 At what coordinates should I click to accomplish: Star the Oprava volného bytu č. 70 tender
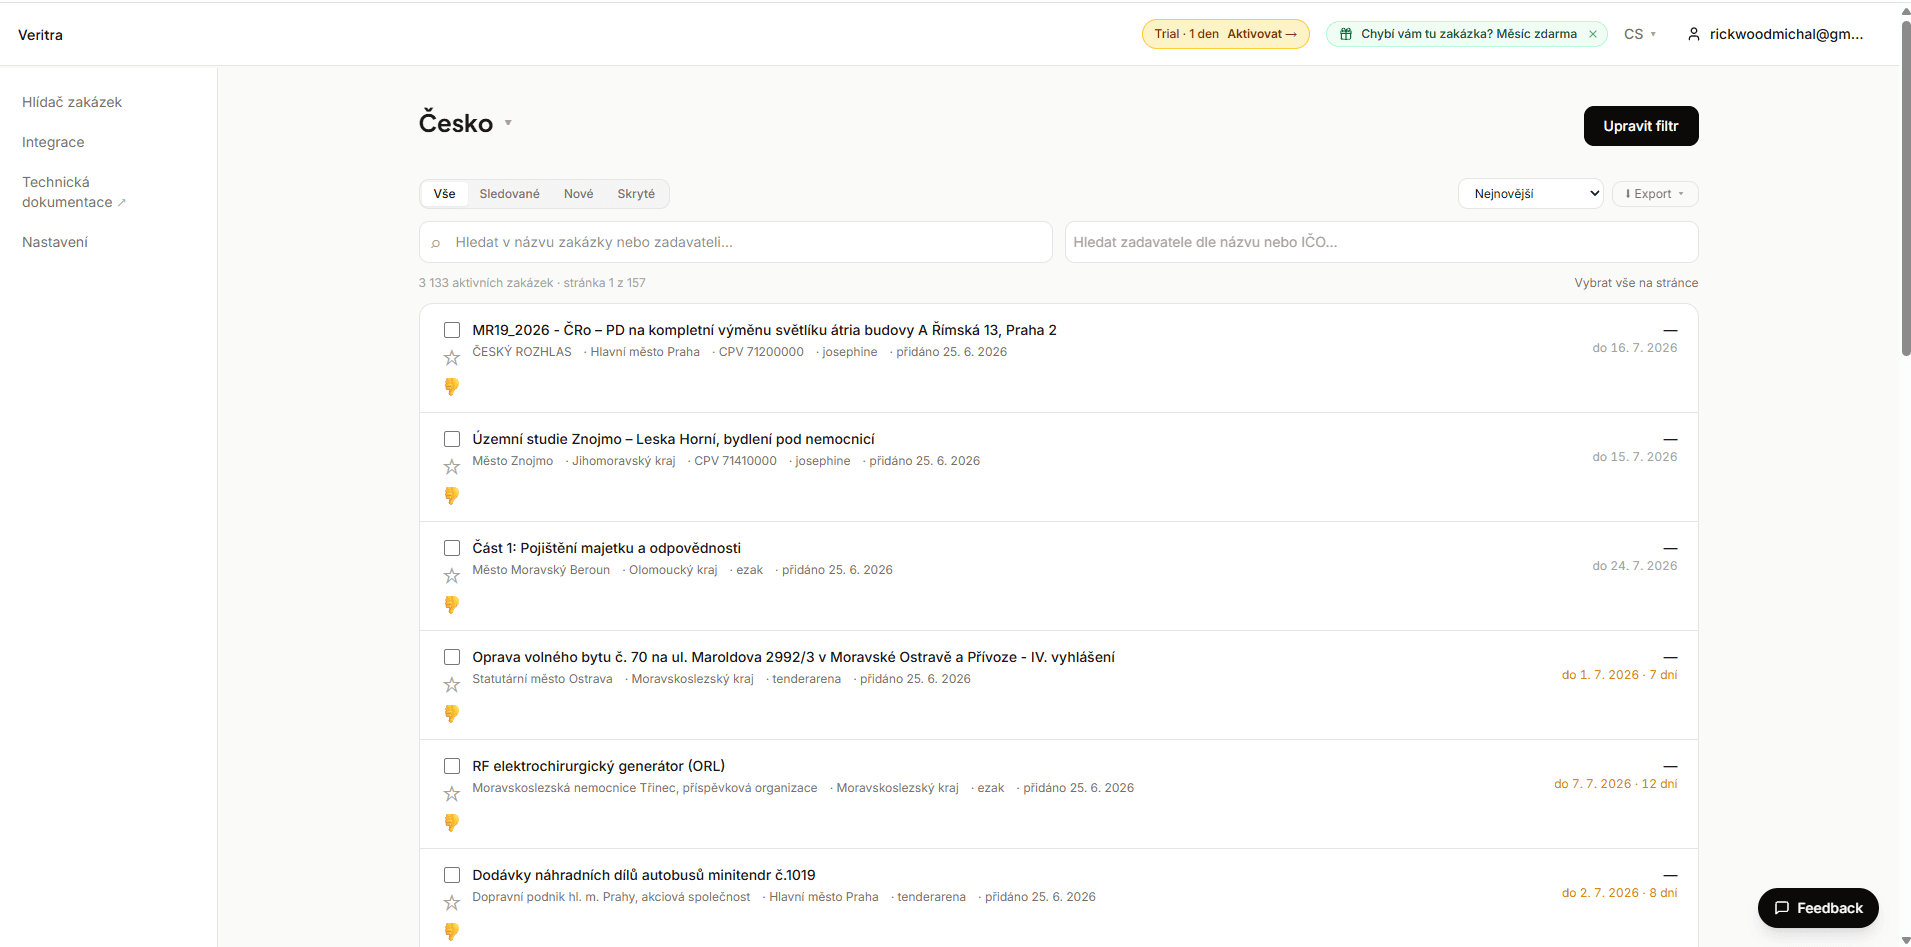click(452, 685)
